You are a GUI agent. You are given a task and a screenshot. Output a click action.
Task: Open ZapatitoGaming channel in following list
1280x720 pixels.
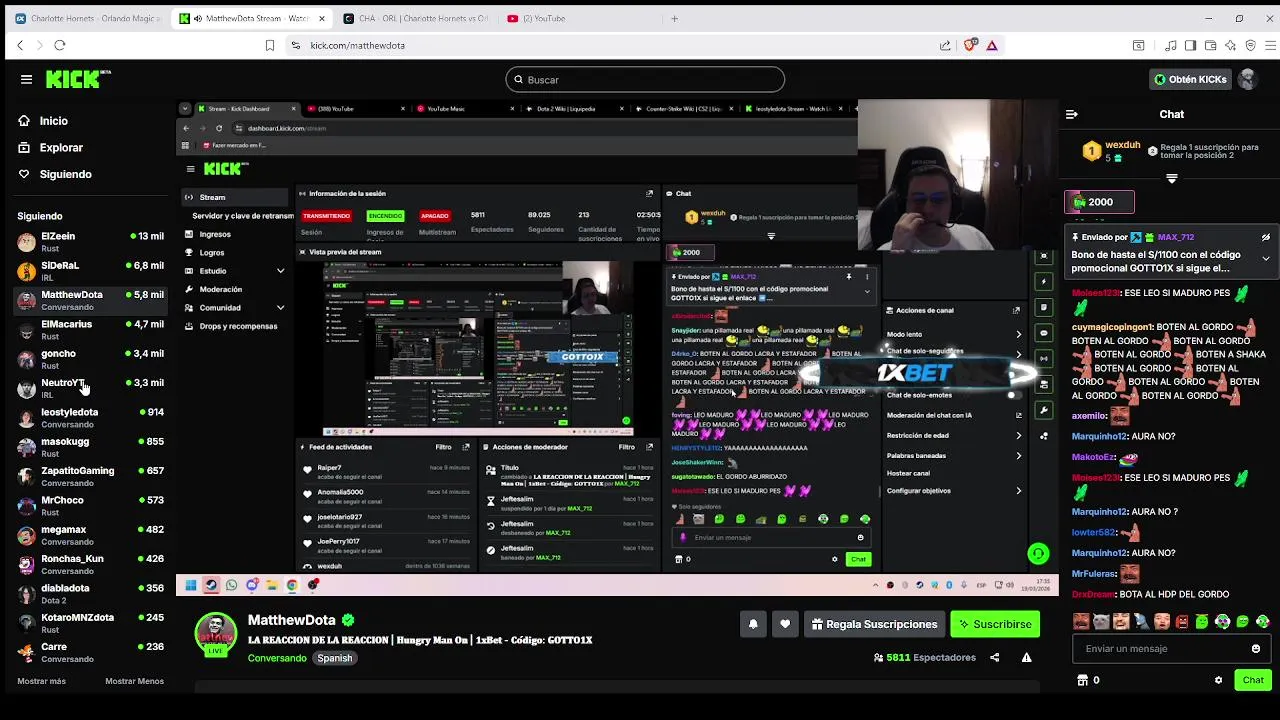tap(90, 476)
